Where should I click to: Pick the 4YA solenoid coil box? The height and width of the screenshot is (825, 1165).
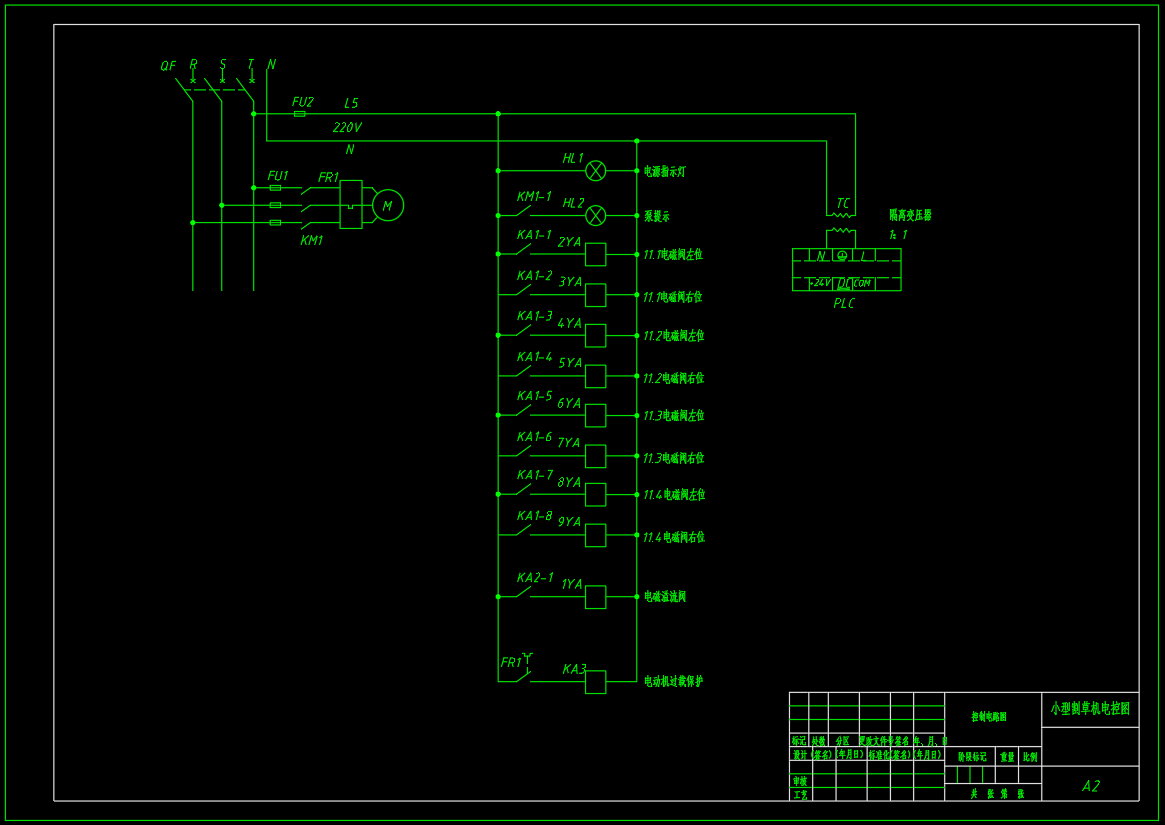pyautogui.click(x=595, y=335)
